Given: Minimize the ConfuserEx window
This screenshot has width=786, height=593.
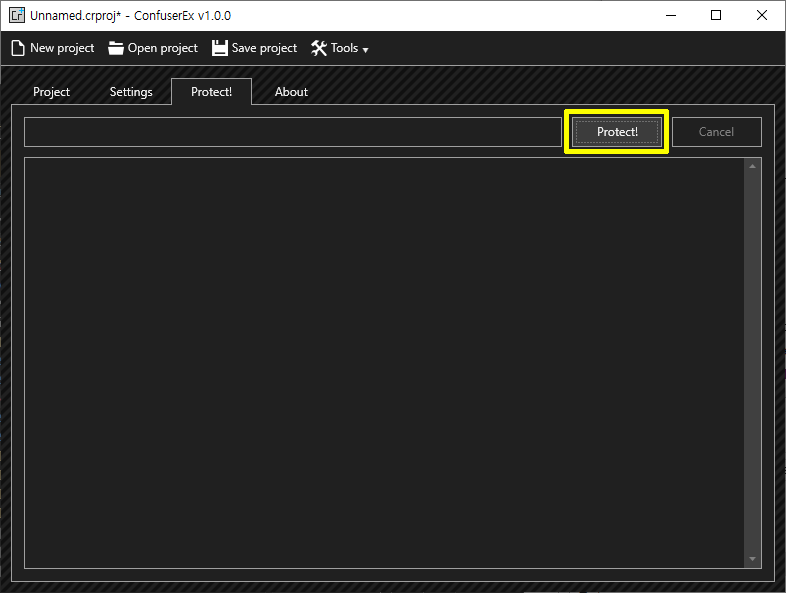Looking at the screenshot, I should 671,15.
